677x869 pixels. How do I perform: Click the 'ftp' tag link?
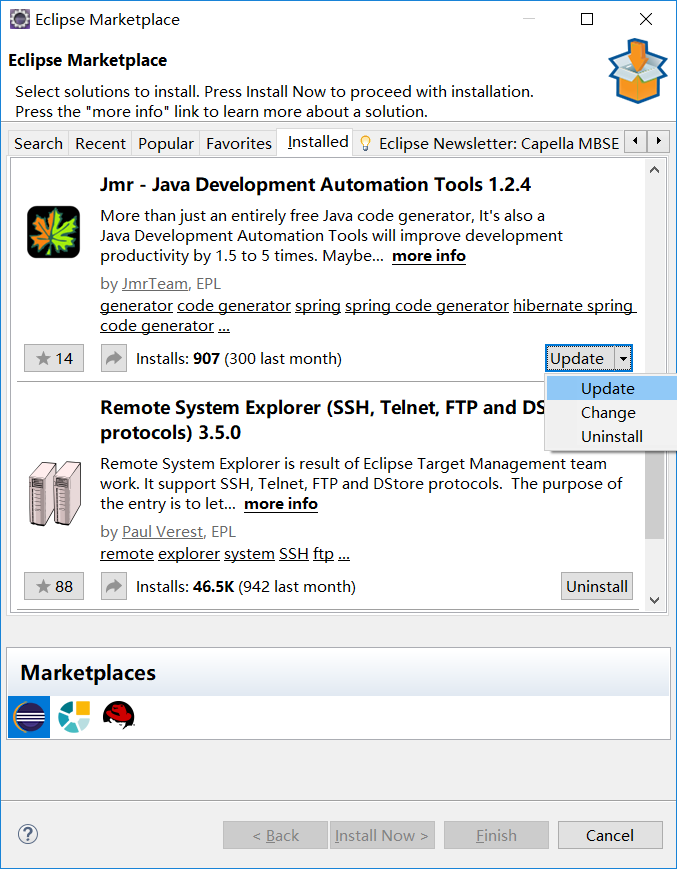pyautogui.click(x=324, y=554)
